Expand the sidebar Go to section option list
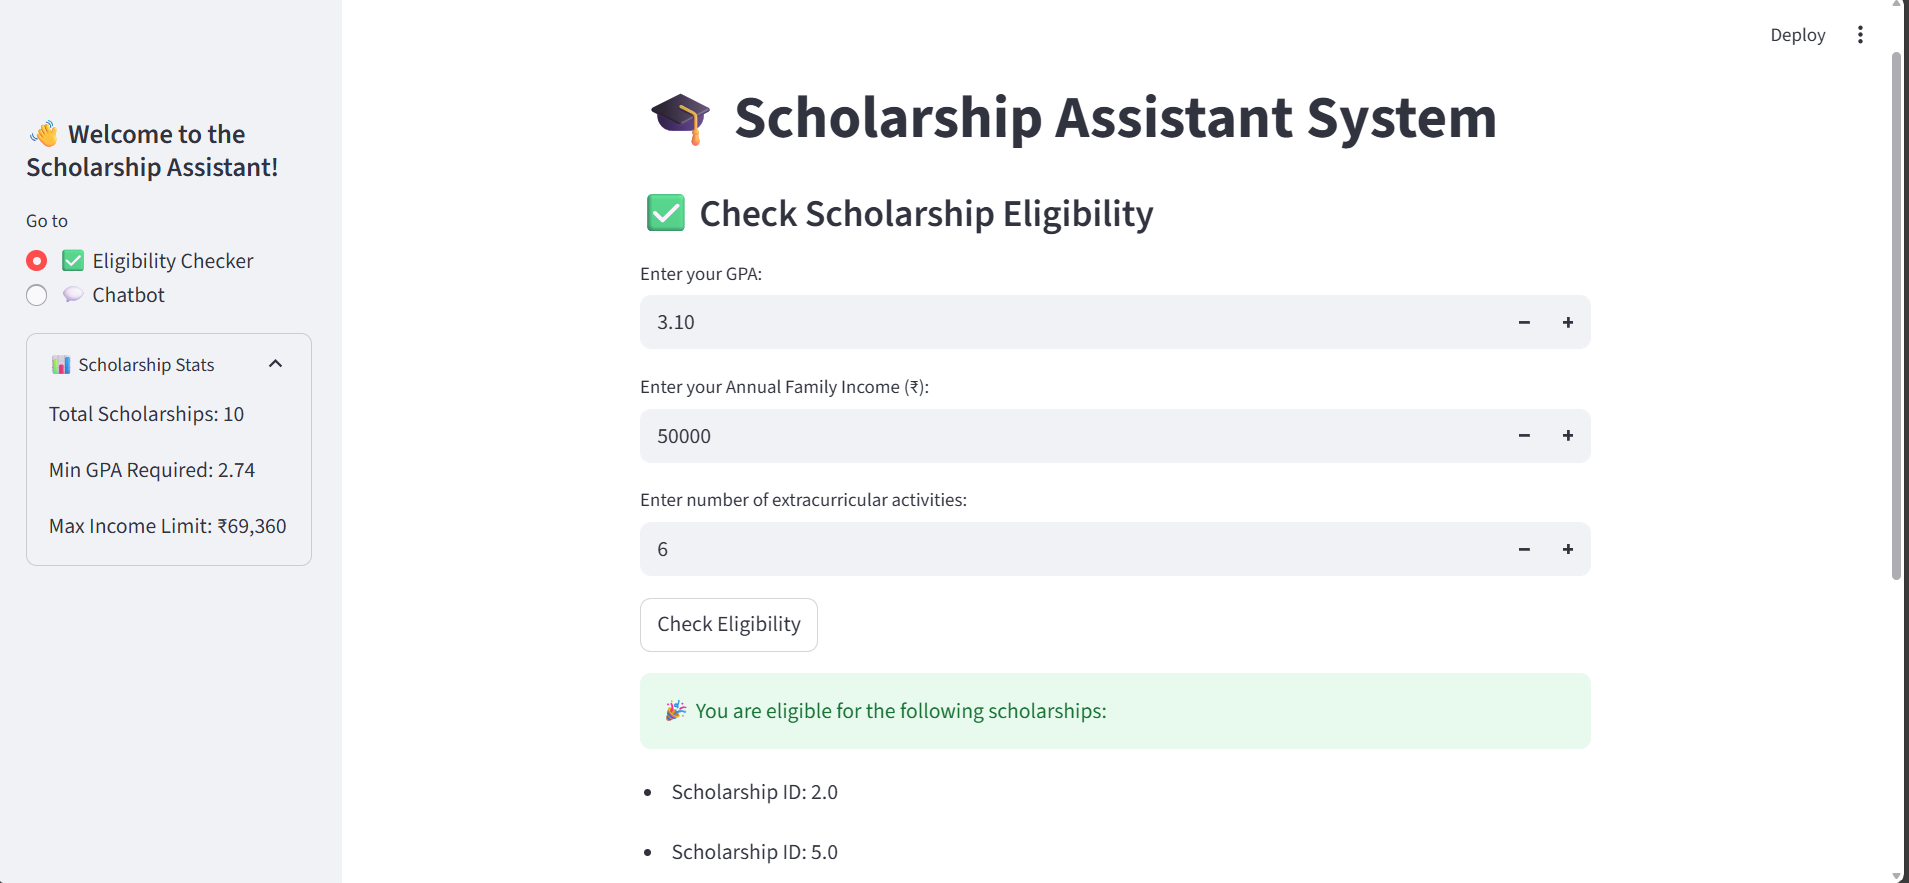1909x883 pixels. (46, 220)
